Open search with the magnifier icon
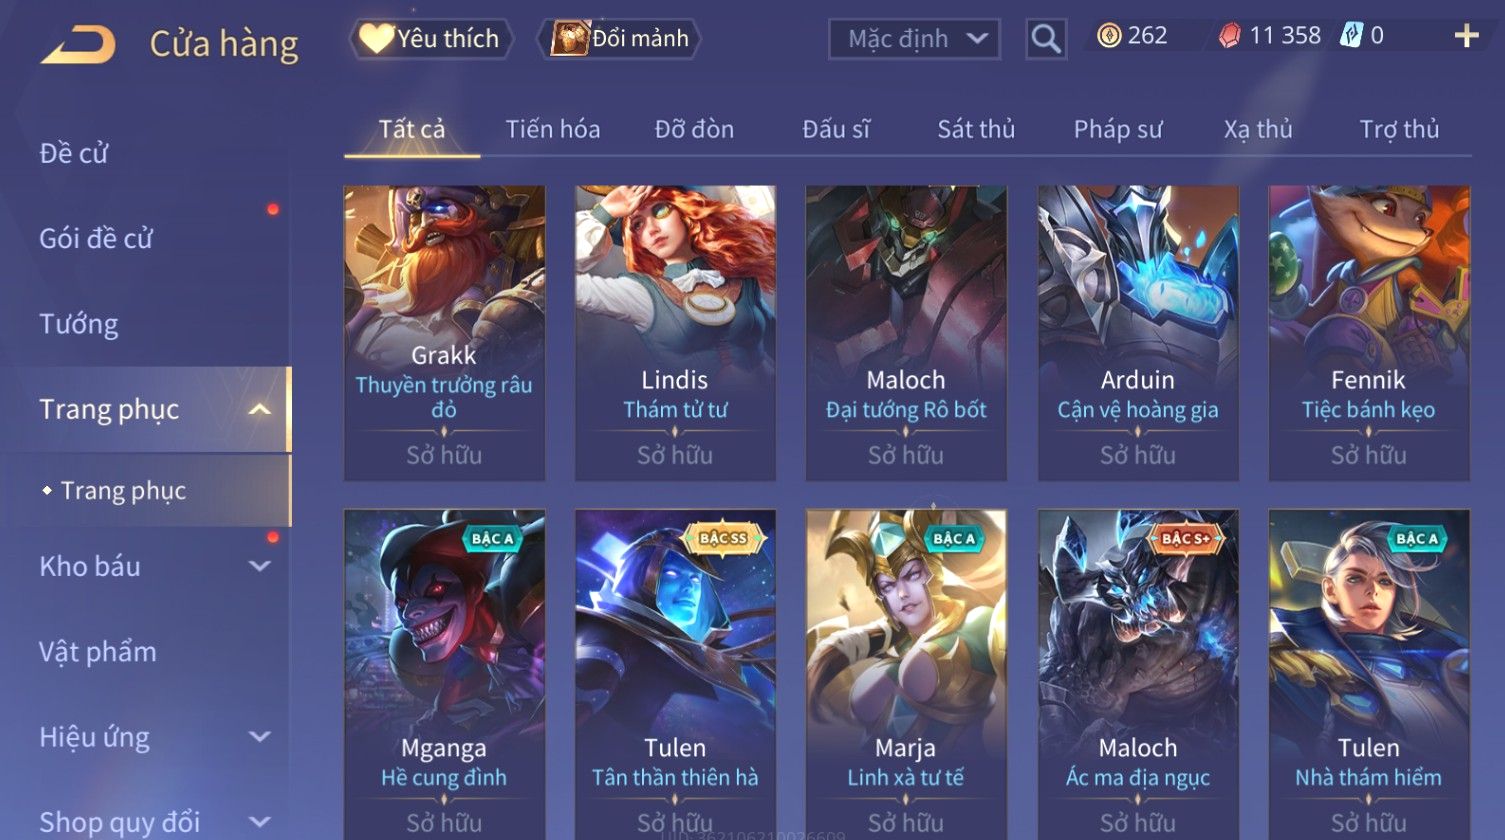This screenshot has height=840, width=1505. click(x=1046, y=39)
